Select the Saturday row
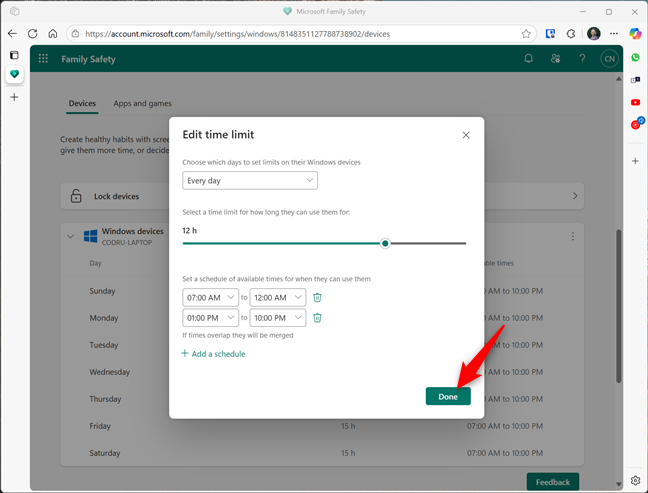This screenshot has width=648, height=493. click(x=322, y=453)
